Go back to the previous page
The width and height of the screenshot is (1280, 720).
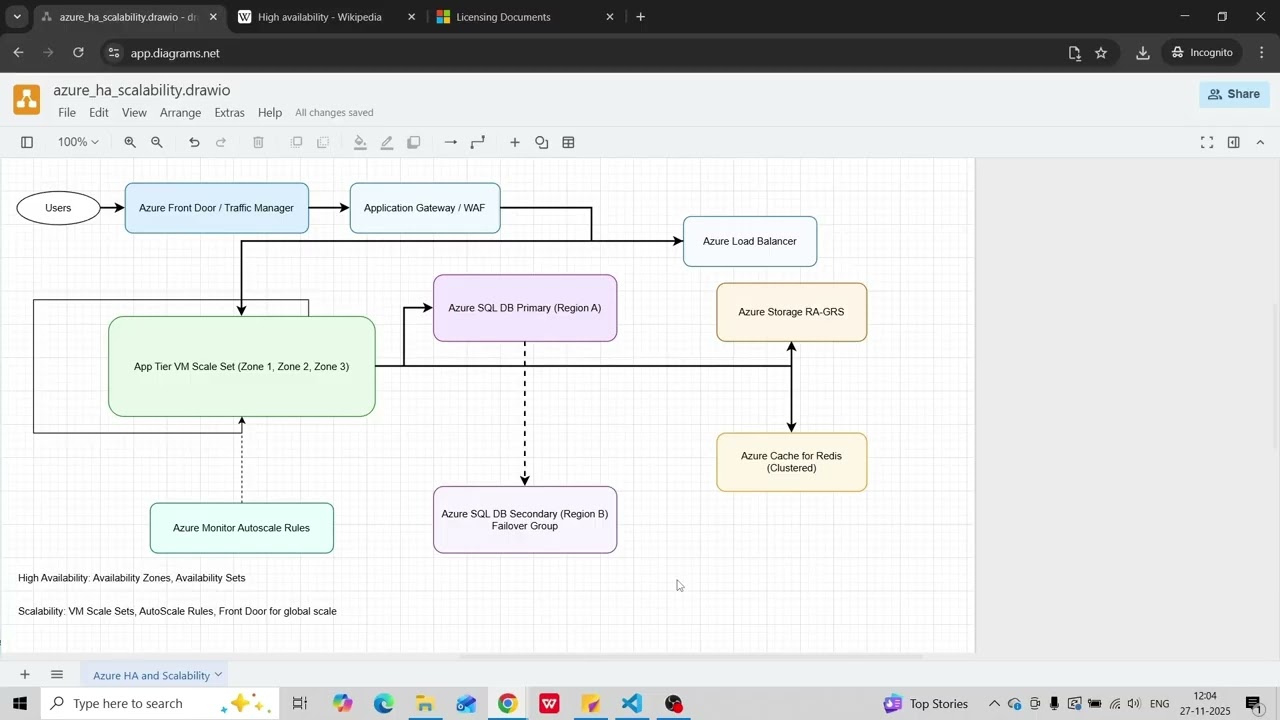[18, 53]
